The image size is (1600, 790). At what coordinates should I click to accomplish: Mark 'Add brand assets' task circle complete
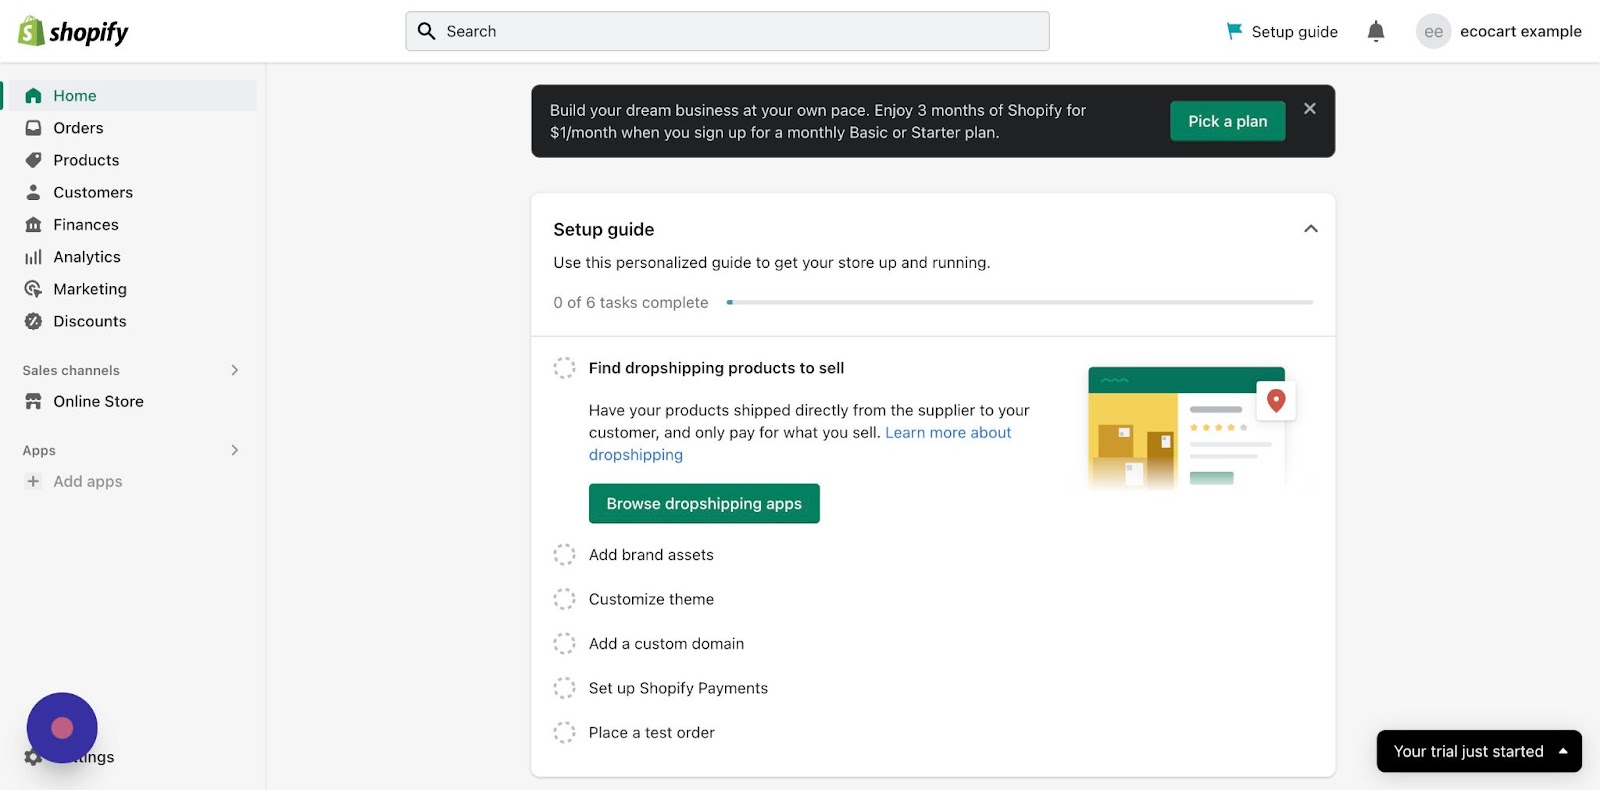564,555
